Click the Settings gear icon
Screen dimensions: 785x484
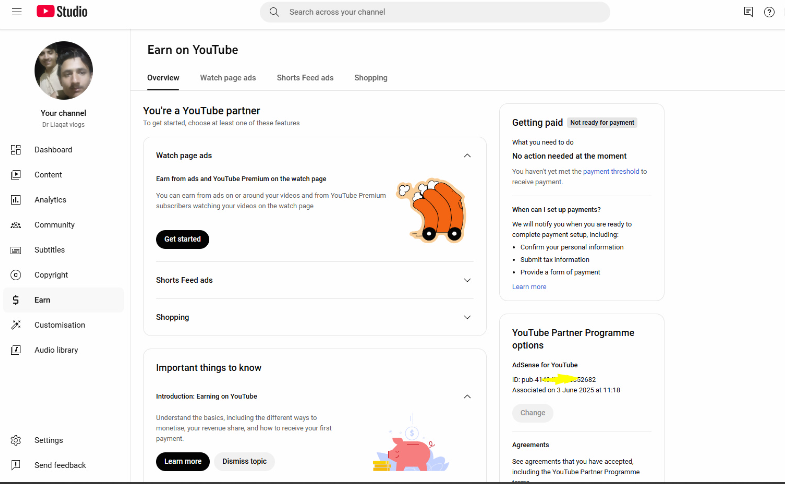(16, 440)
